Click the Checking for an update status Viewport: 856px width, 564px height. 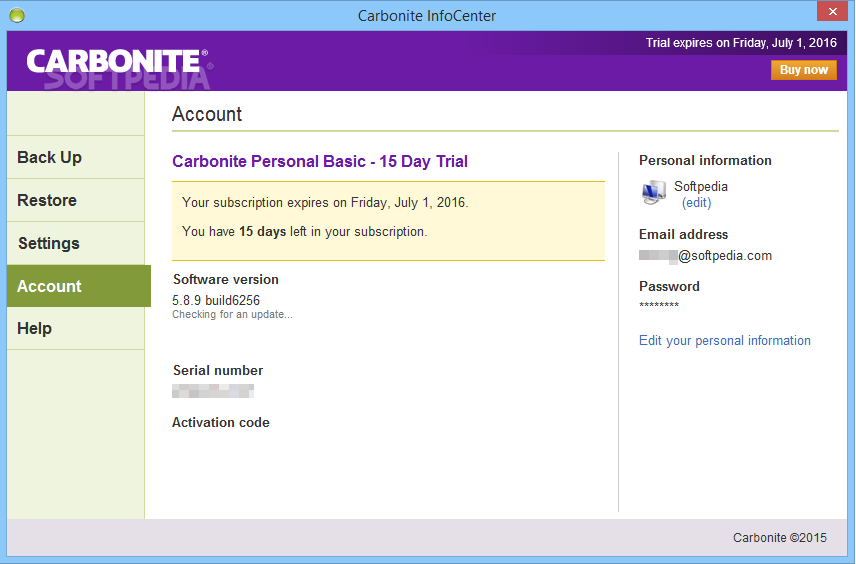pos(233,314)
